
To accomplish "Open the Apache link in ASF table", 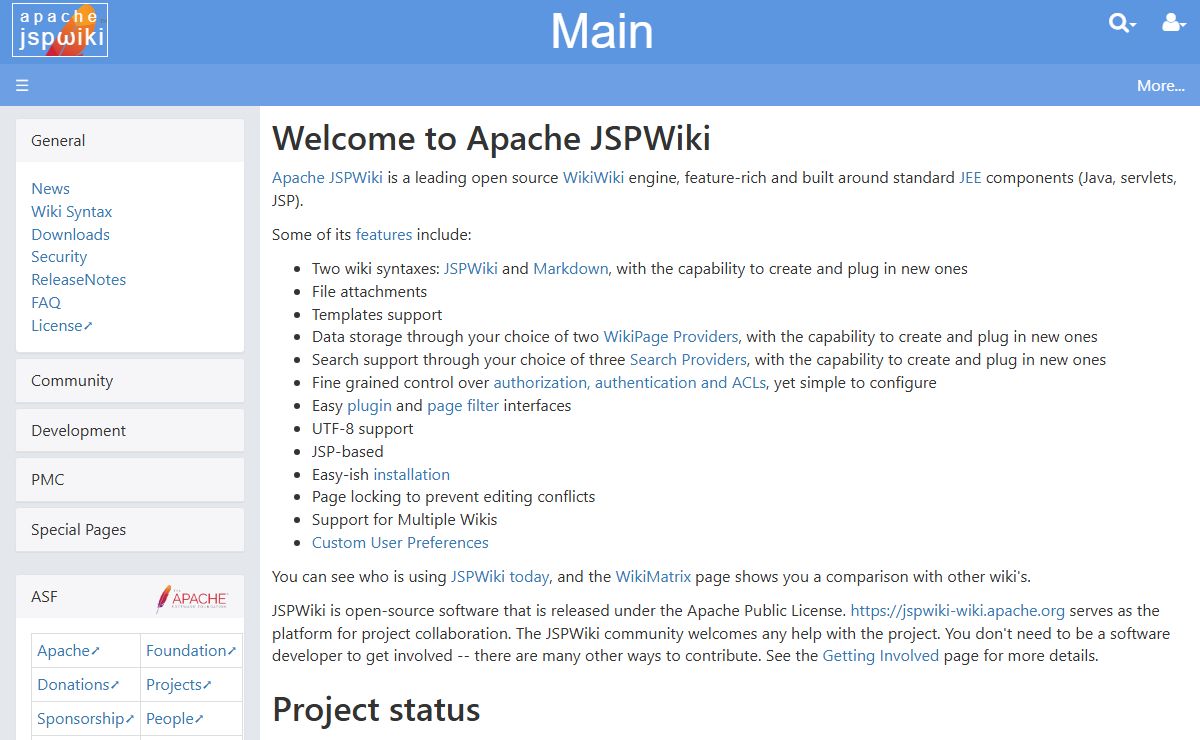I will (x=68, y=651).
